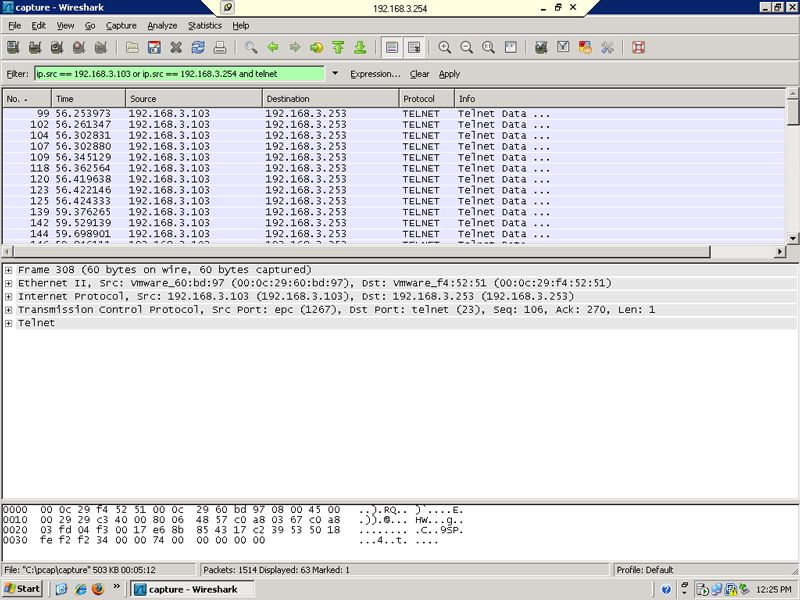Expand the Transmission Control Protocol node
The image size is (800, 600).
click(8, 310)
